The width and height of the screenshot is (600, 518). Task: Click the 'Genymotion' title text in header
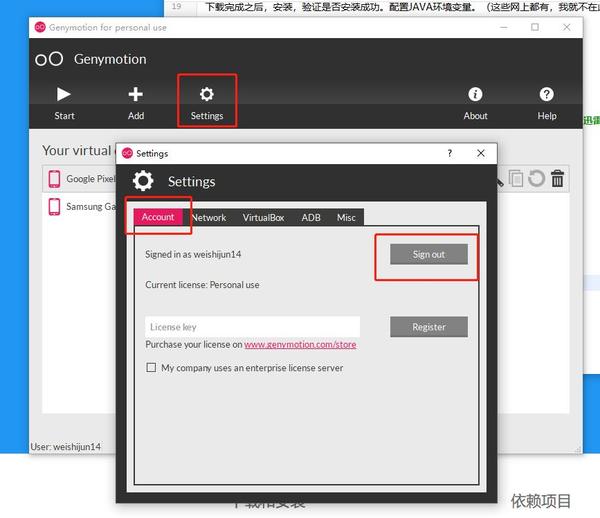click(x=110, y=59)
